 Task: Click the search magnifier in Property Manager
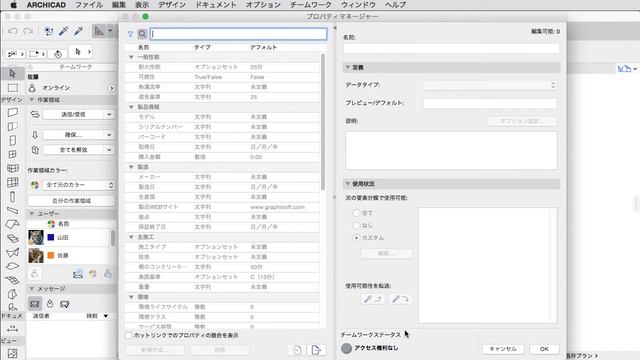click(142, 34)
